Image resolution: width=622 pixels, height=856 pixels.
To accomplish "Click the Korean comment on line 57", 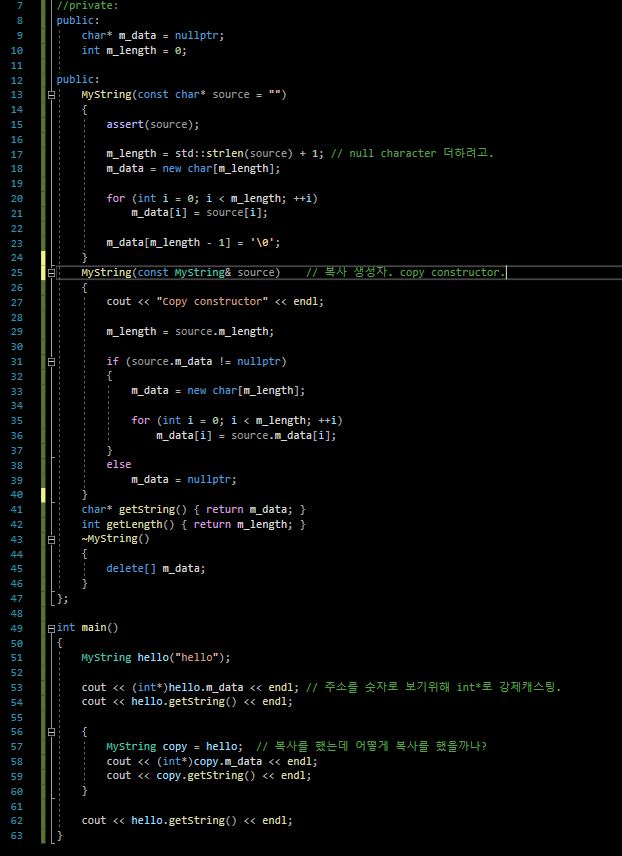I will [371, 746].
